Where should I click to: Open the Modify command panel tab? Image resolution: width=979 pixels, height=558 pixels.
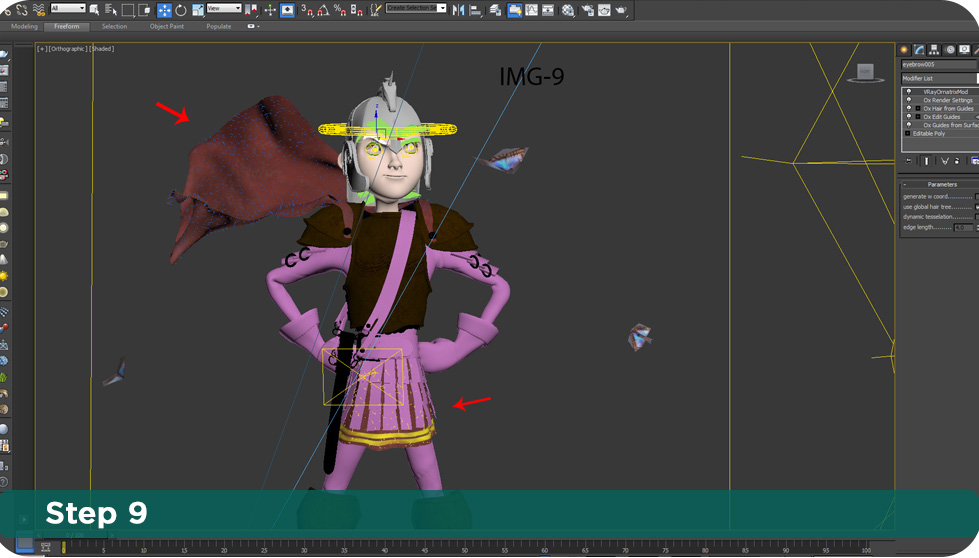[x=919, y=49]
